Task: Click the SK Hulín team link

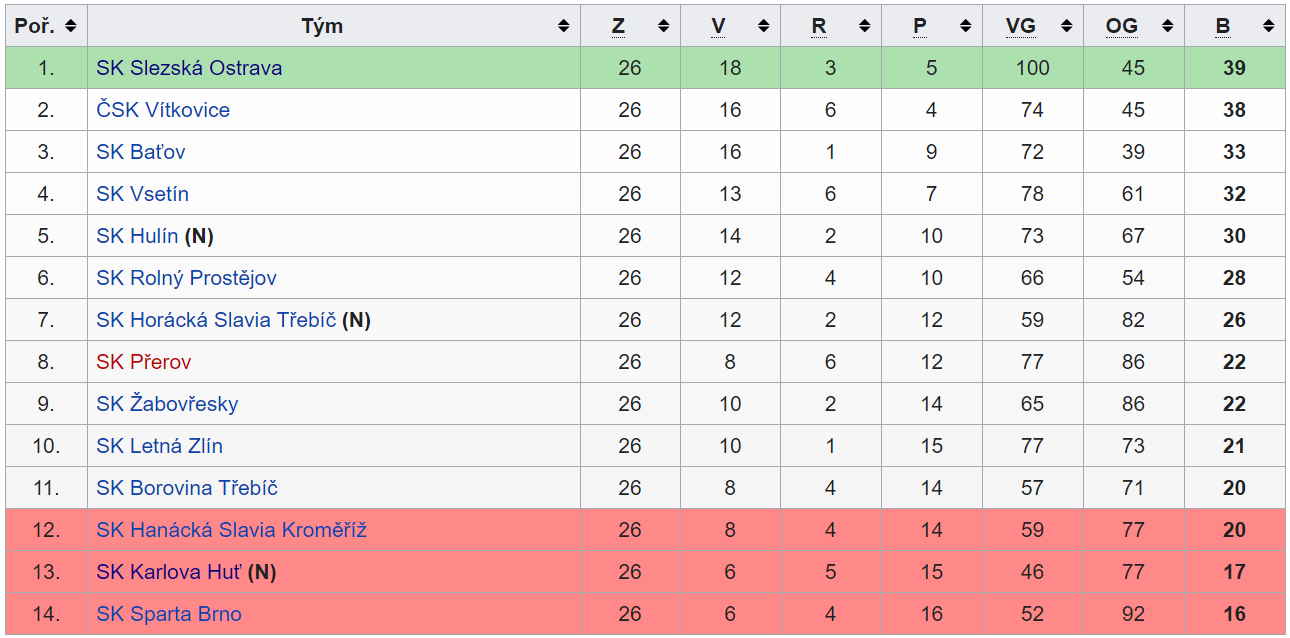Action: [137, 236]
